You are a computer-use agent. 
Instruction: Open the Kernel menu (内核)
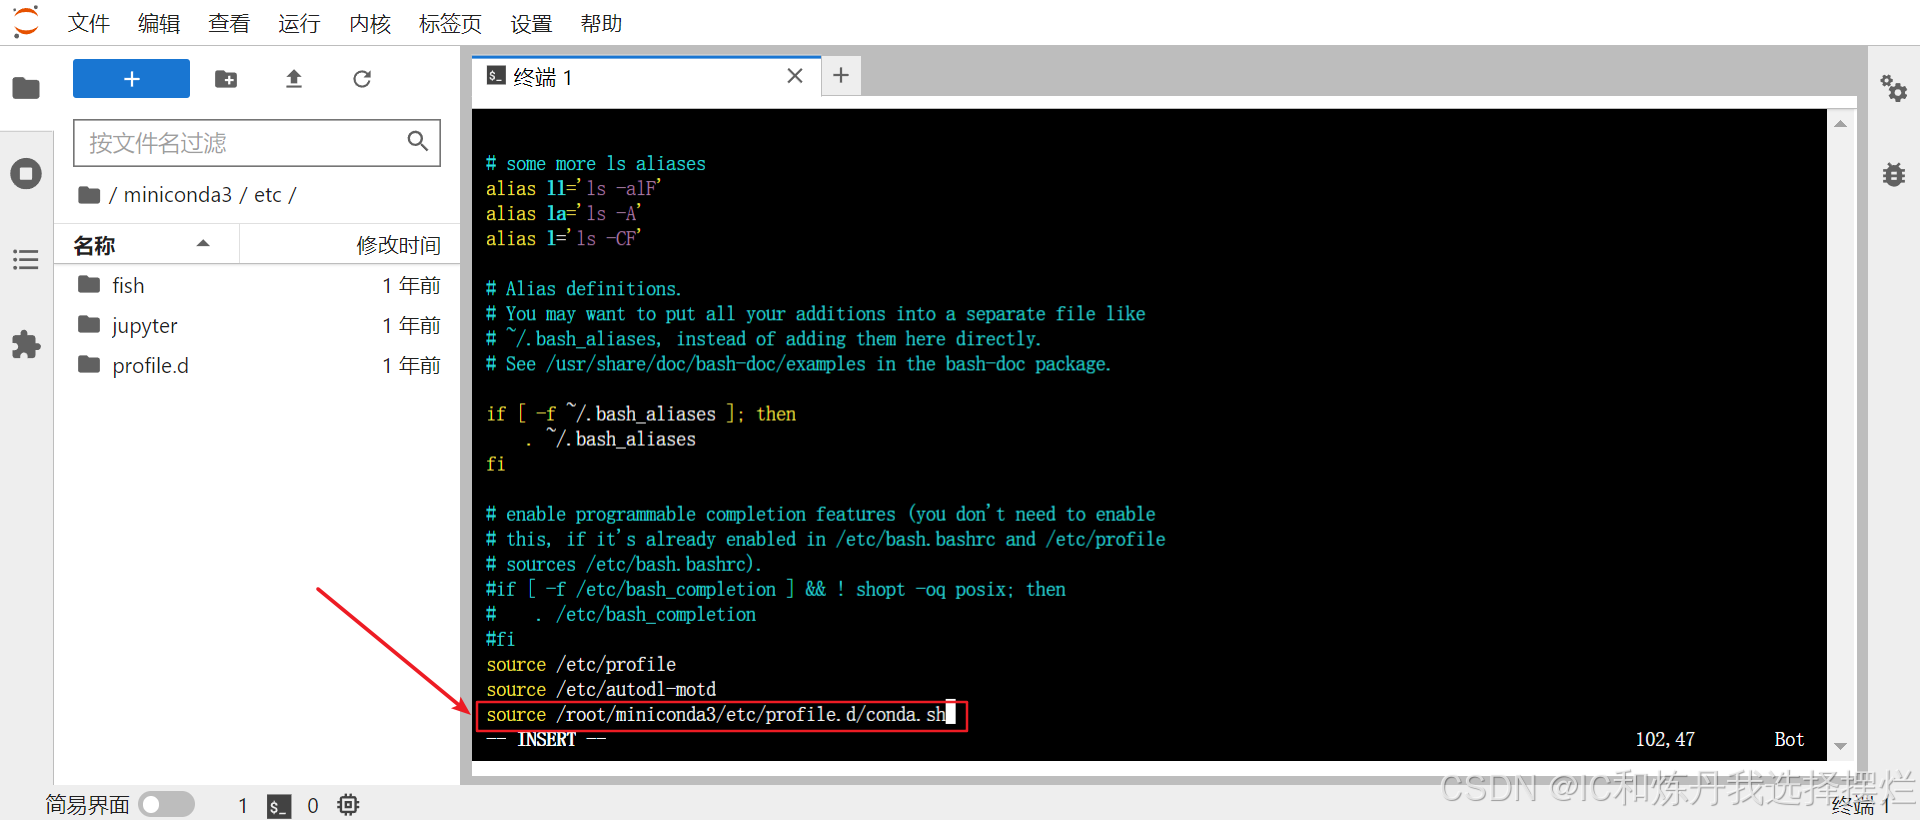coord(370,23)
